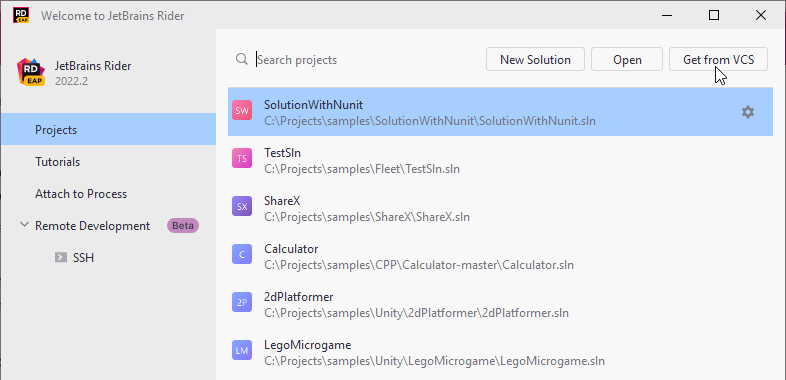Click the ShareX SX project icon

coord(242,207)
